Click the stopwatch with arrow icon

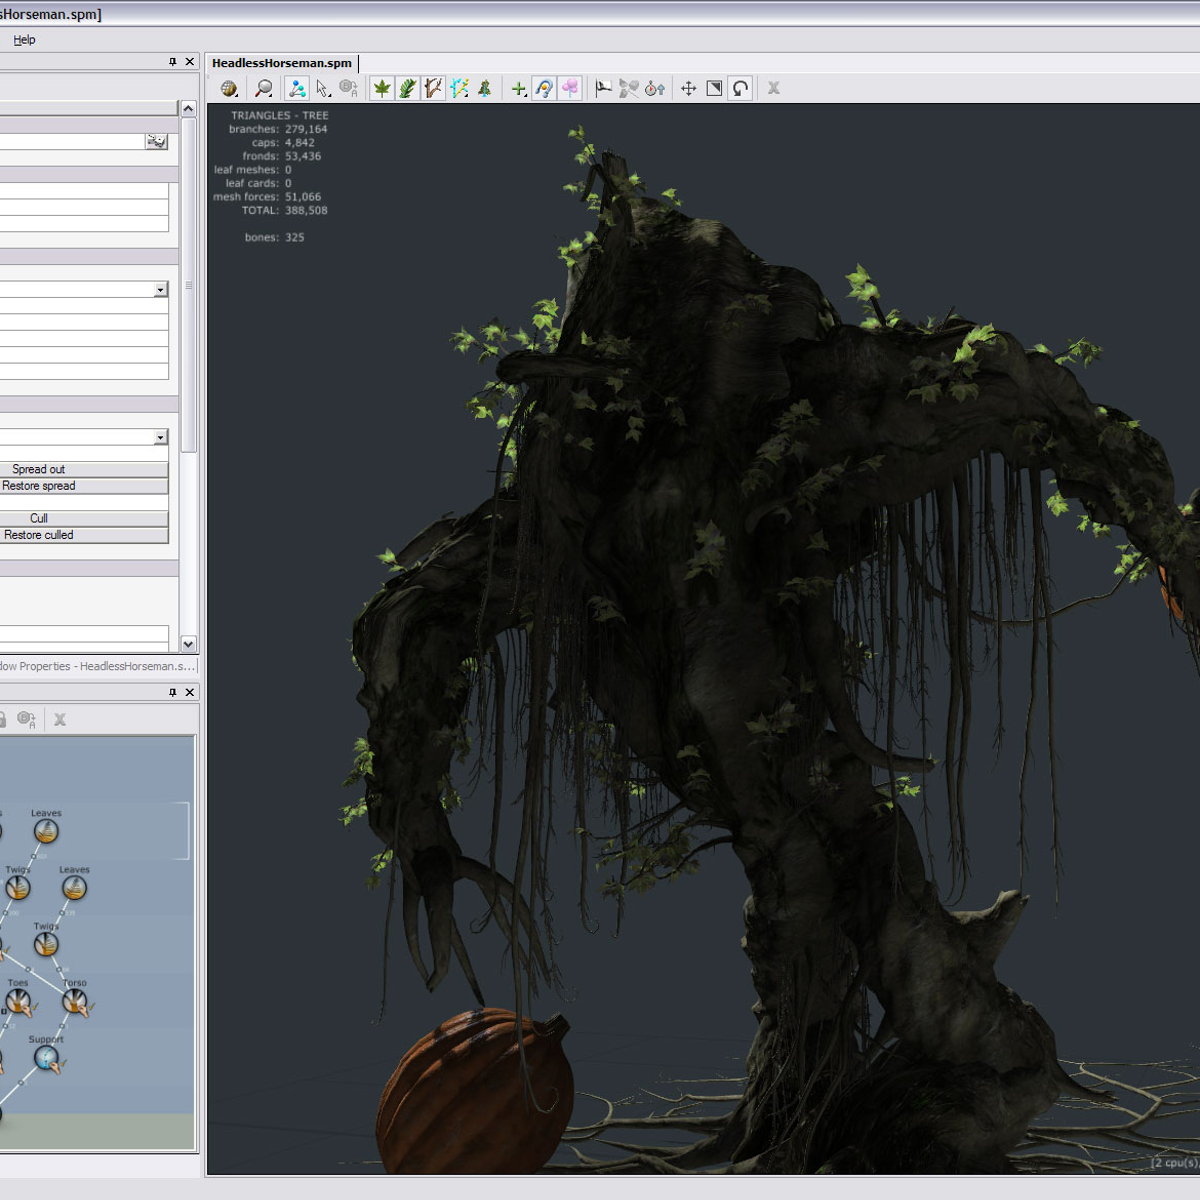(655, 88)
